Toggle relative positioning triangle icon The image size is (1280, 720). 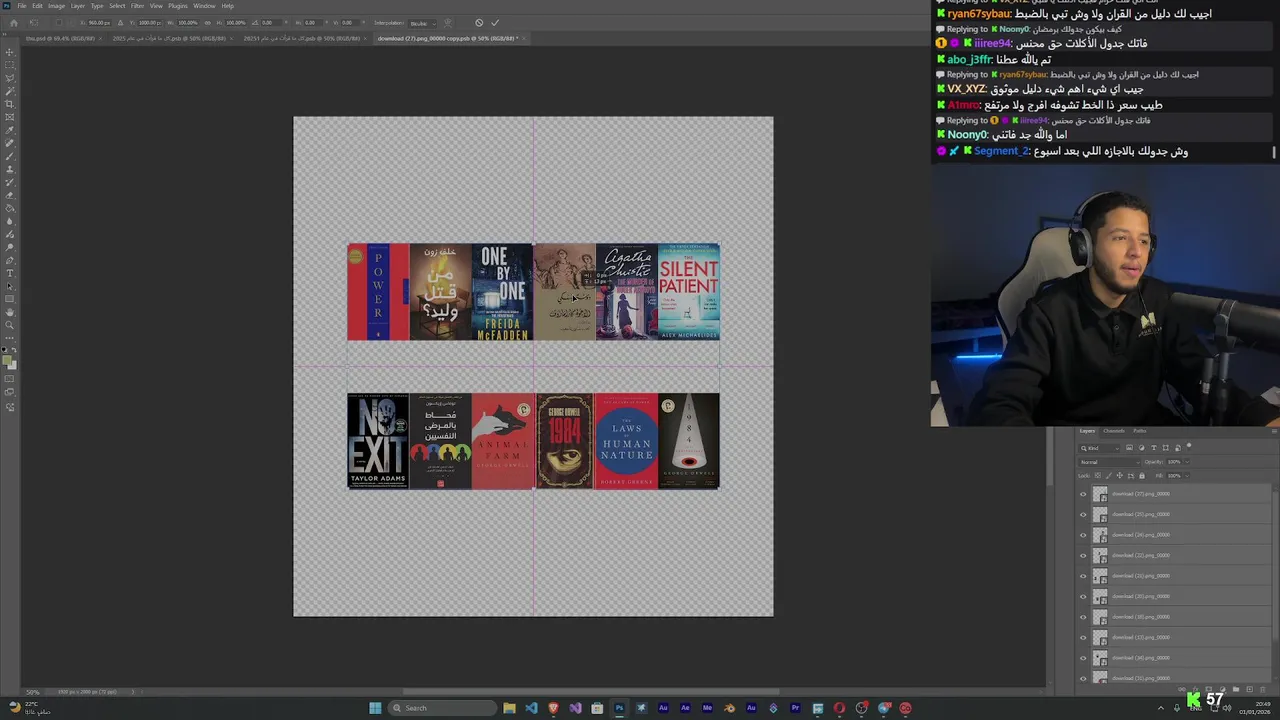(x=120, y=22)
